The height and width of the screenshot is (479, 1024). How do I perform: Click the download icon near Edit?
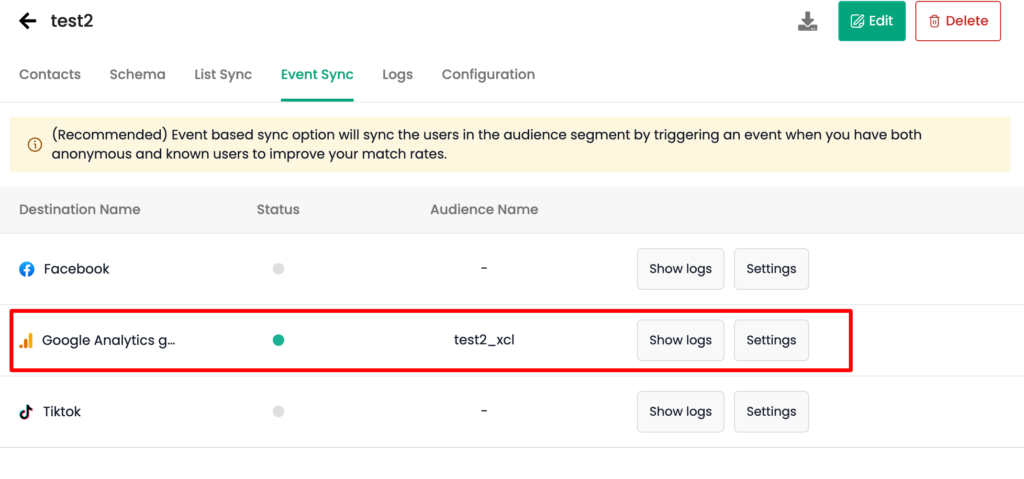tap(808, 21)
